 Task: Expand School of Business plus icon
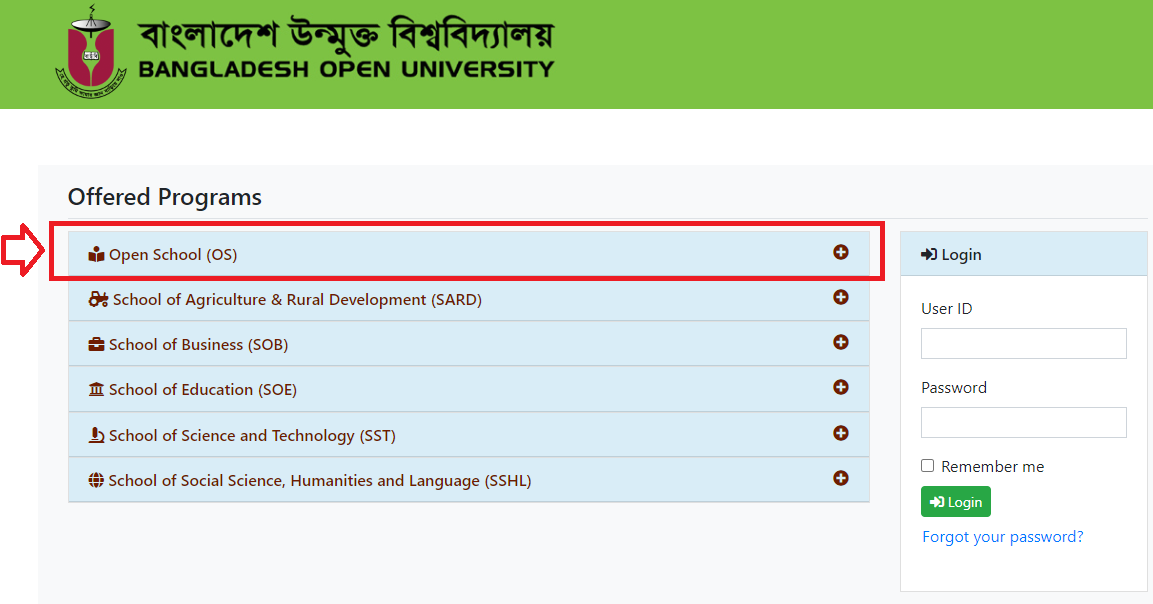[840, 342]
